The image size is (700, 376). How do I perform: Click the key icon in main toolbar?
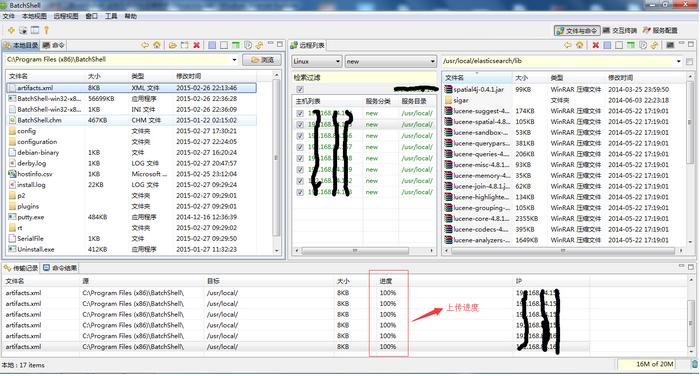(x=46, y=30)
